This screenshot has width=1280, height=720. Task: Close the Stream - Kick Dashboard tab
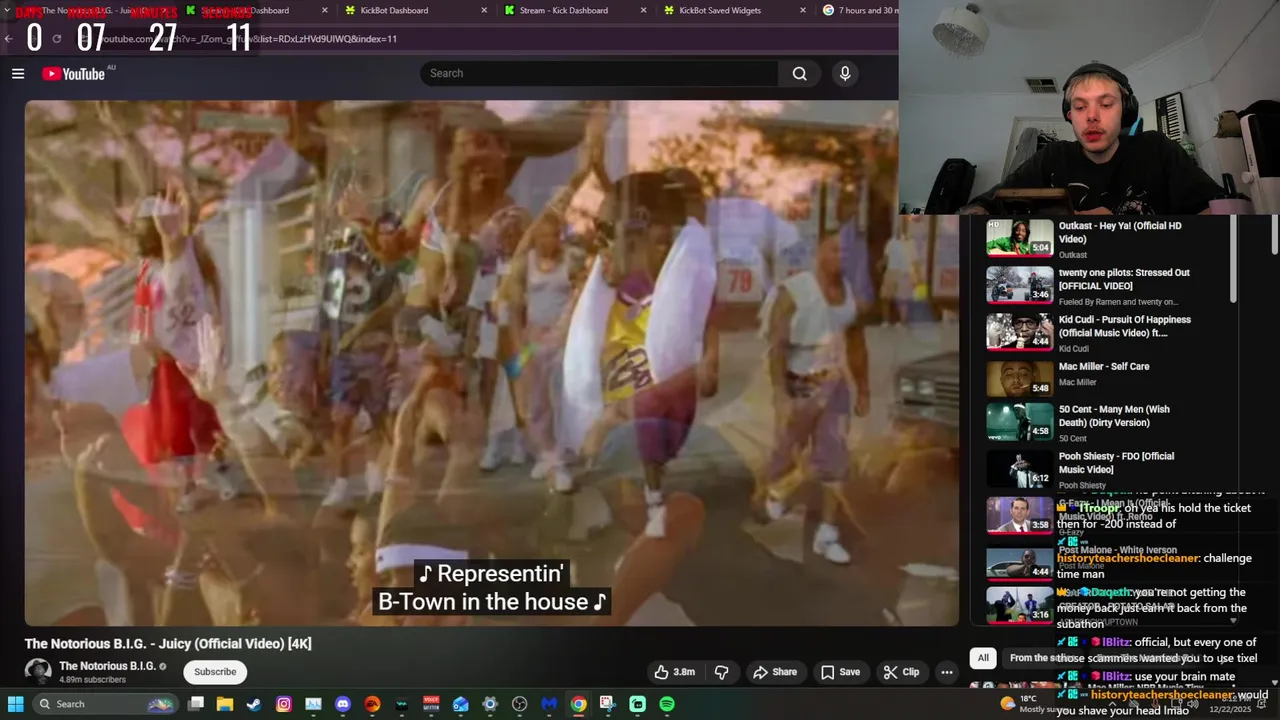[643, 10]
